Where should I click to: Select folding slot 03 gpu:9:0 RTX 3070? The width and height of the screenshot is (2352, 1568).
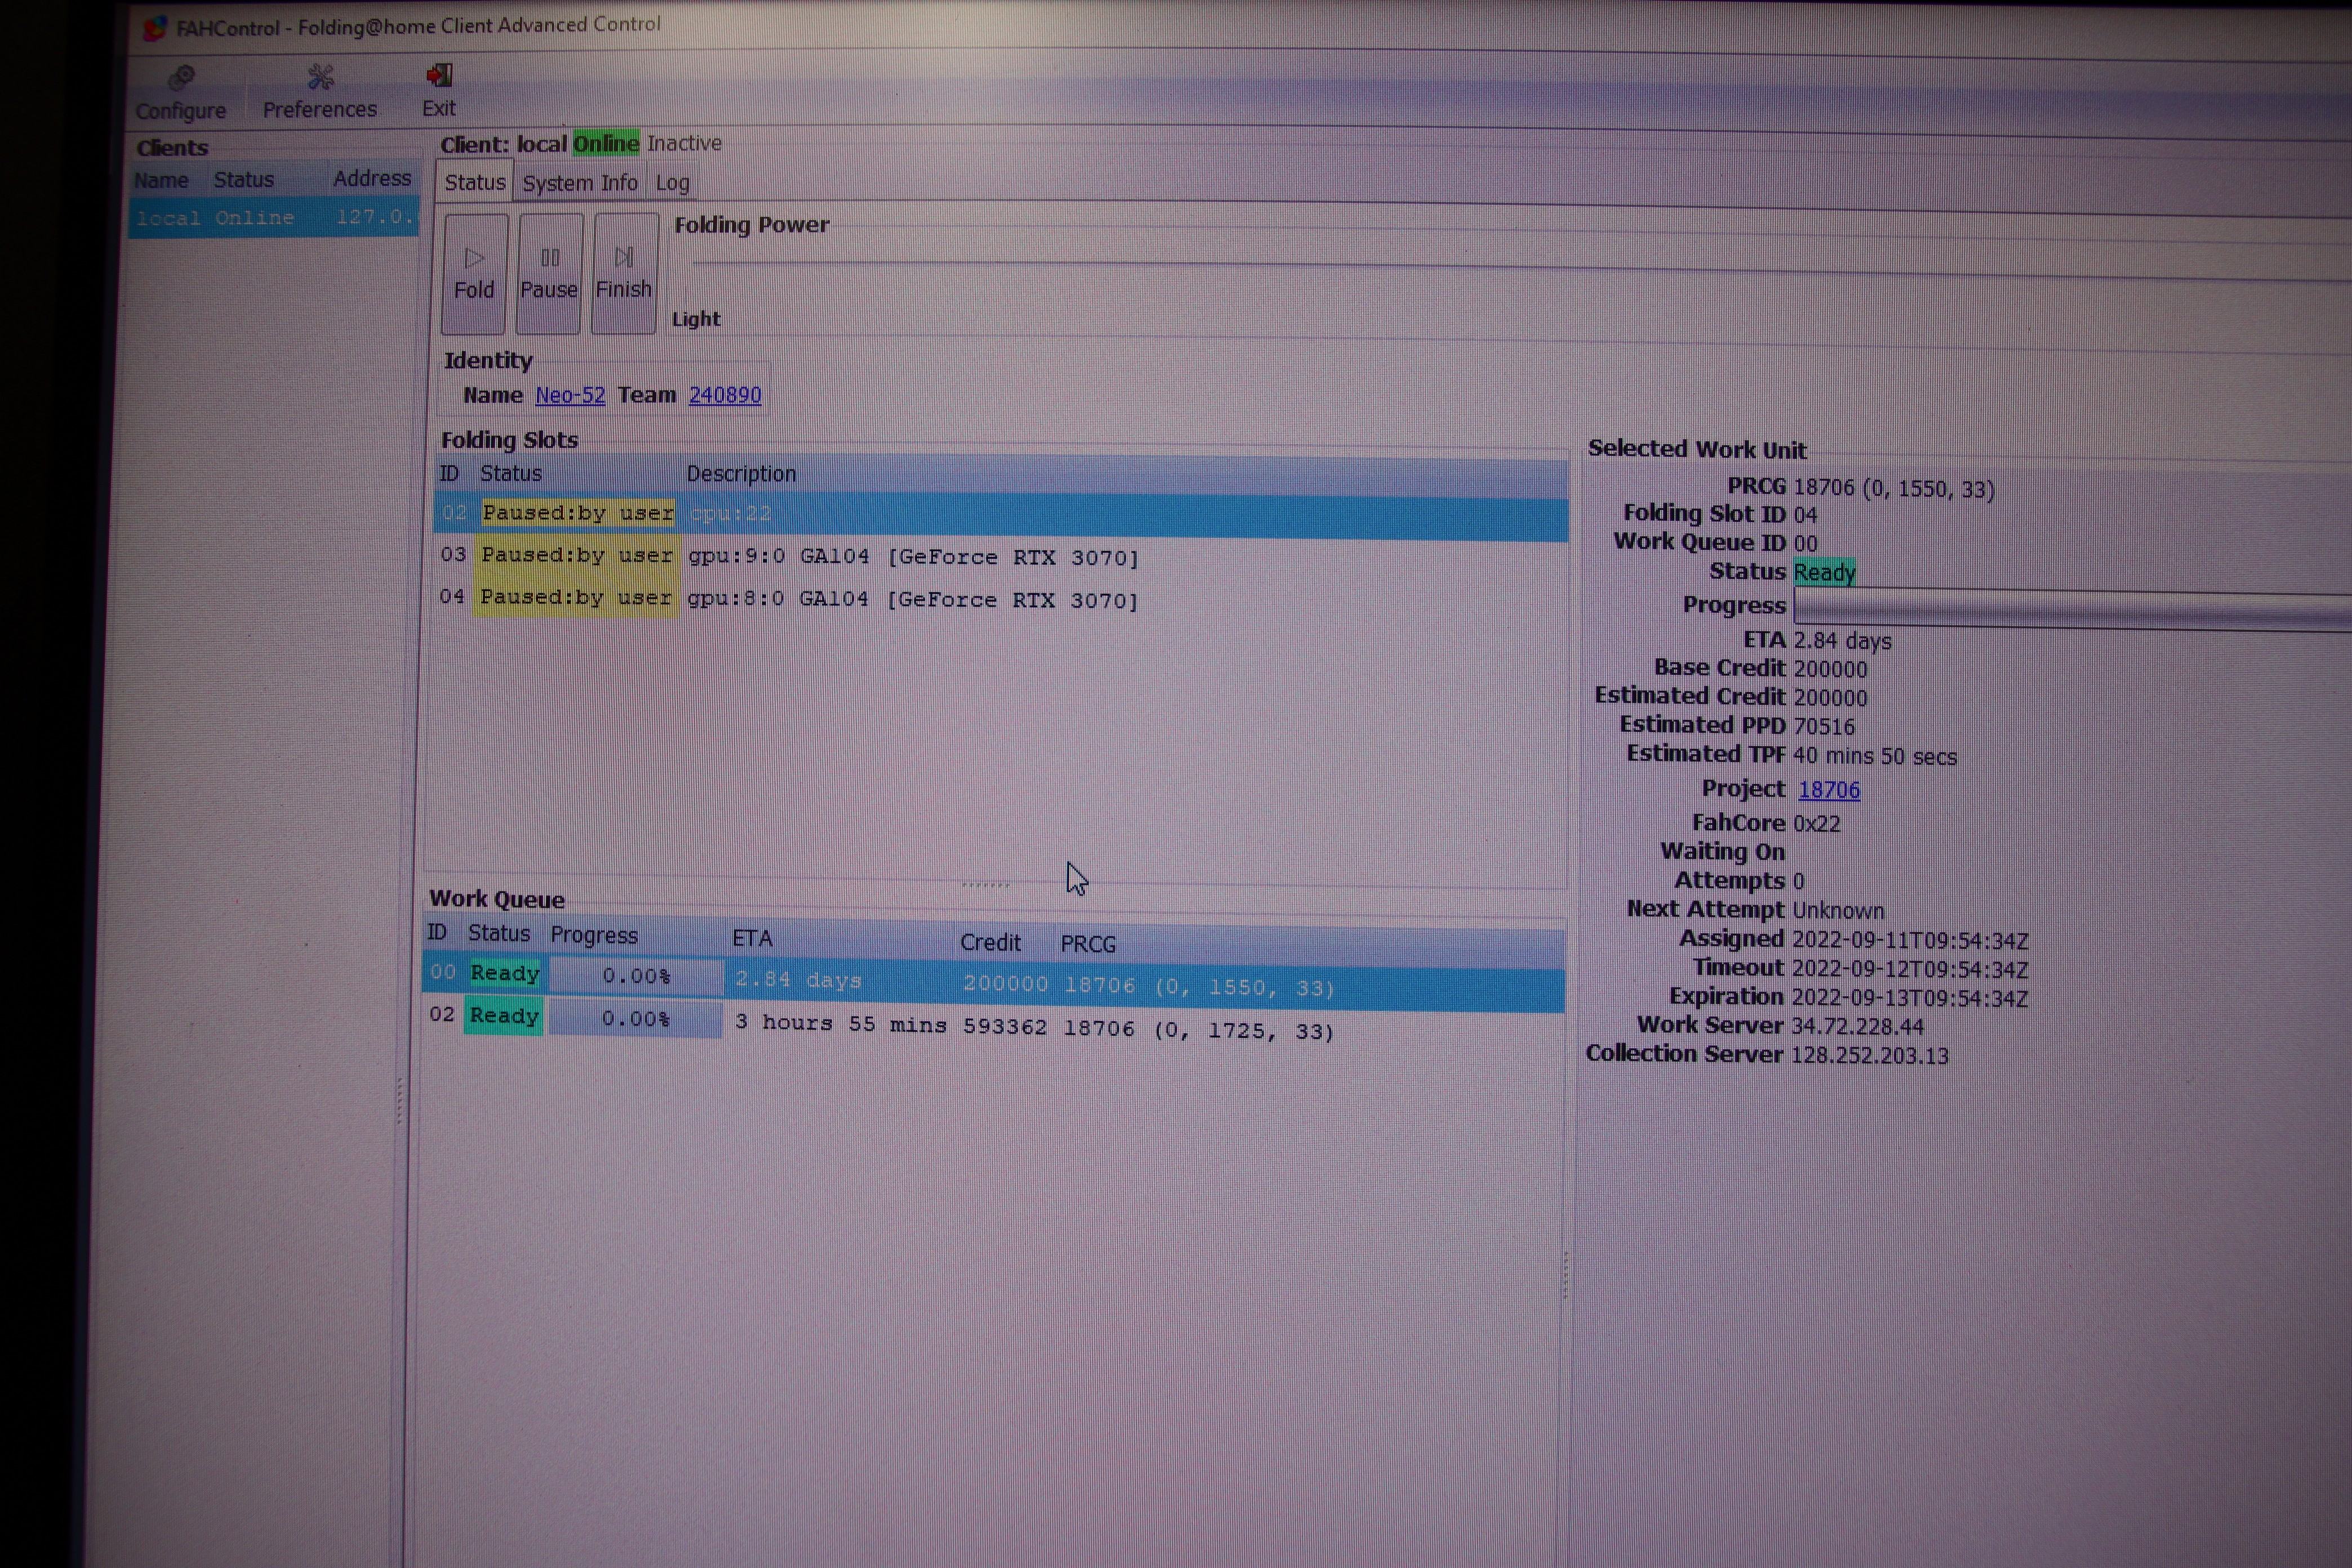pos(1000,556)
